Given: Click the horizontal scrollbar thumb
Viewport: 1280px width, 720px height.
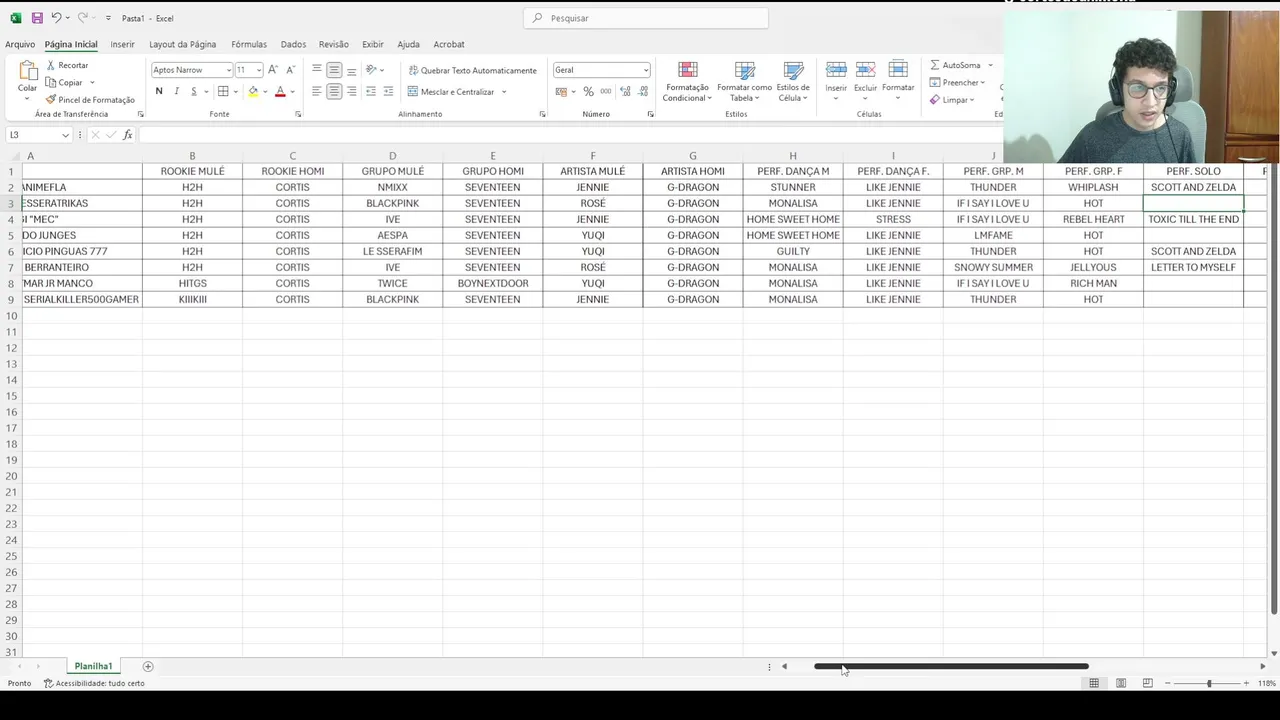Looking at the screenshot, I should pyautogui.click(x=951, y=666).
